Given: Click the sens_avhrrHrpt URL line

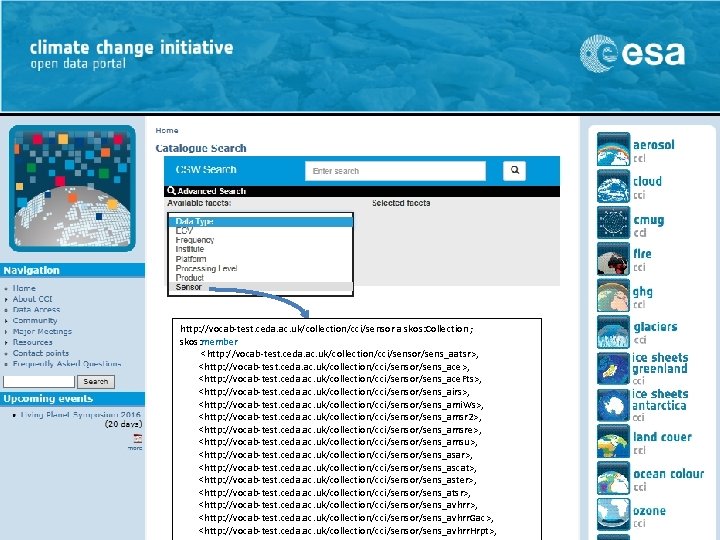Looking at the screenshot, I should click(x=348, y=531).
